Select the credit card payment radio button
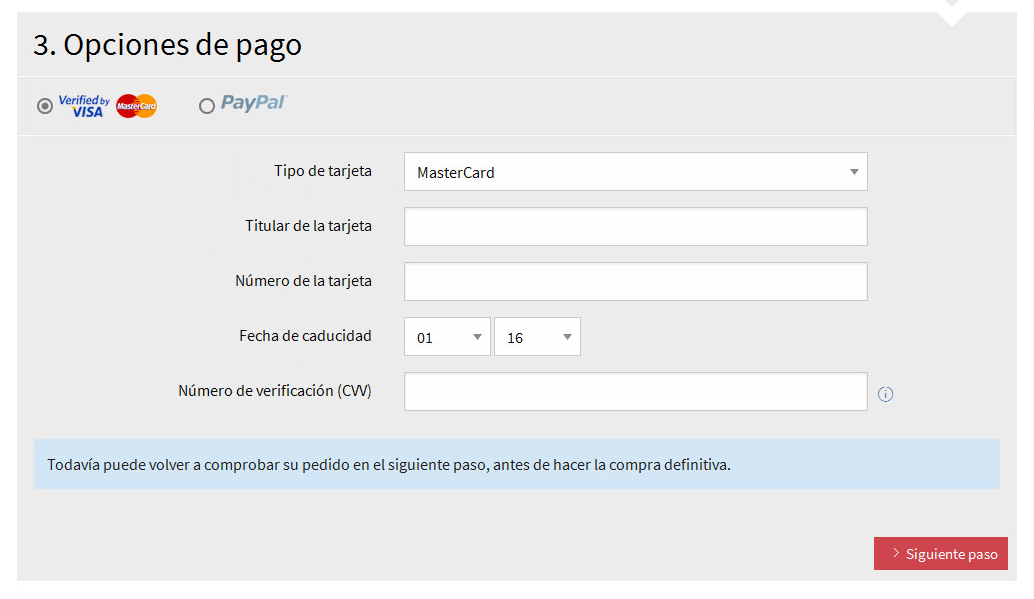Viewport: 1034px width, 599px height. [45, 106]
